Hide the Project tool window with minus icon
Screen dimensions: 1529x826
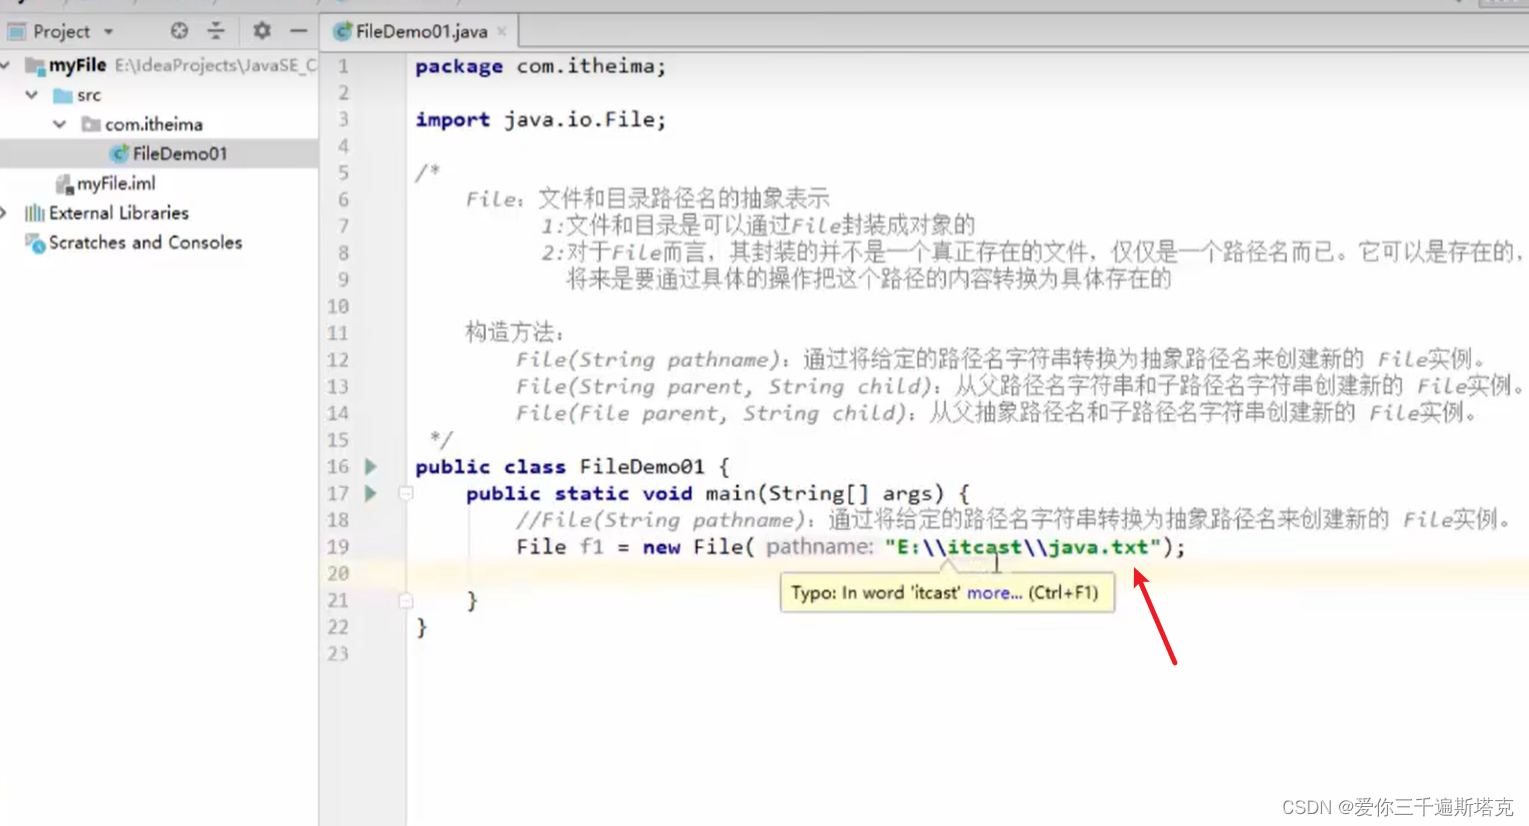(297, 31)
